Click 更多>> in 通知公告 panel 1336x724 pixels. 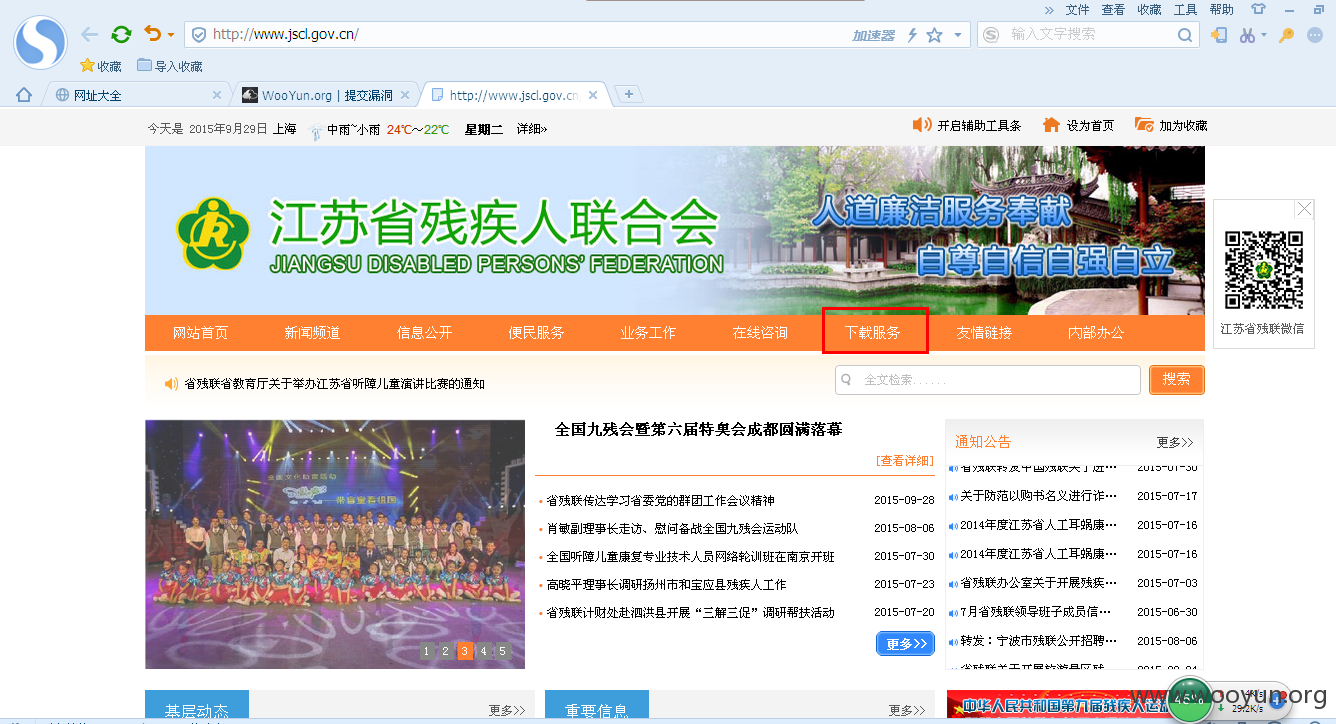click(x=1175, y=442)
